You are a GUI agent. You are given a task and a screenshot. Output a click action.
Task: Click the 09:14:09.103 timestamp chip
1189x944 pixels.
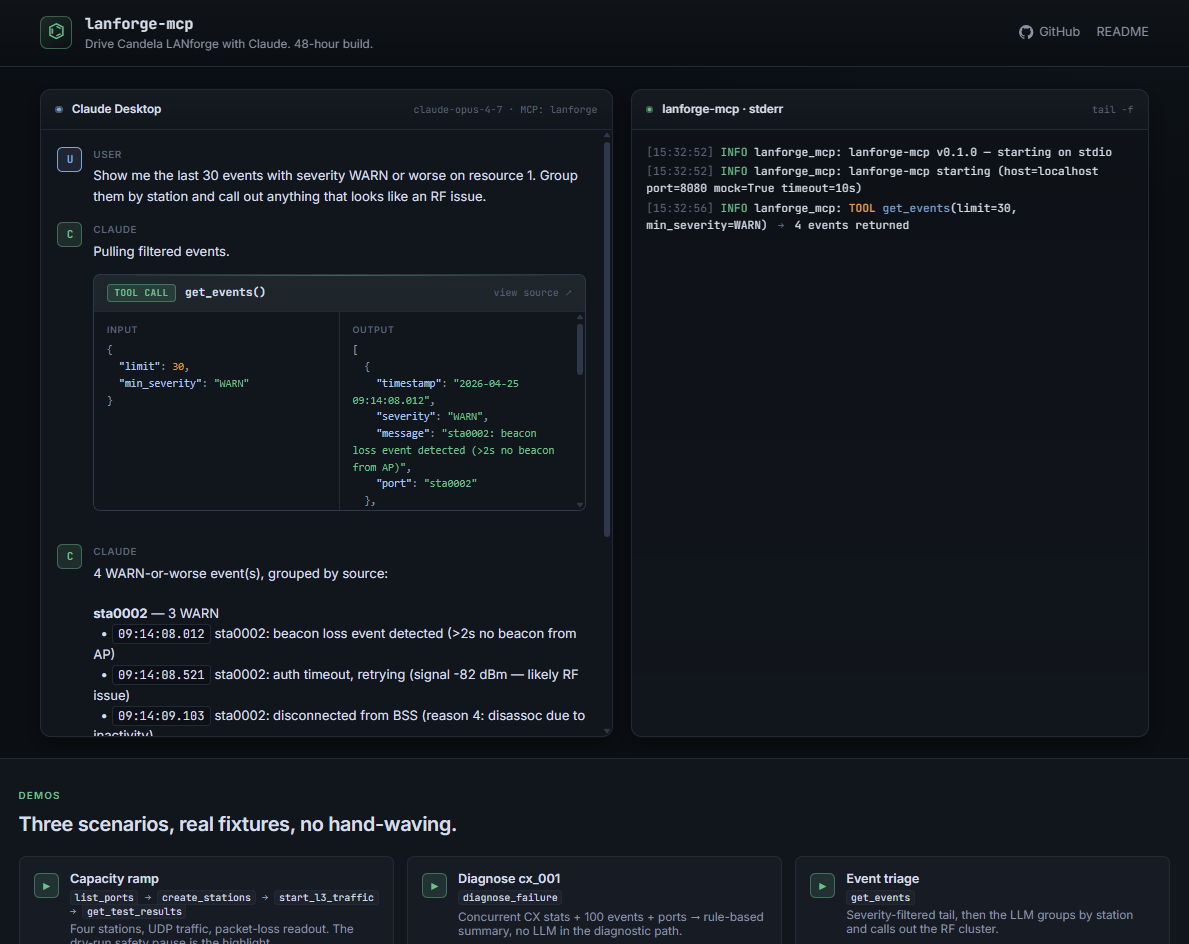[162, 716]
